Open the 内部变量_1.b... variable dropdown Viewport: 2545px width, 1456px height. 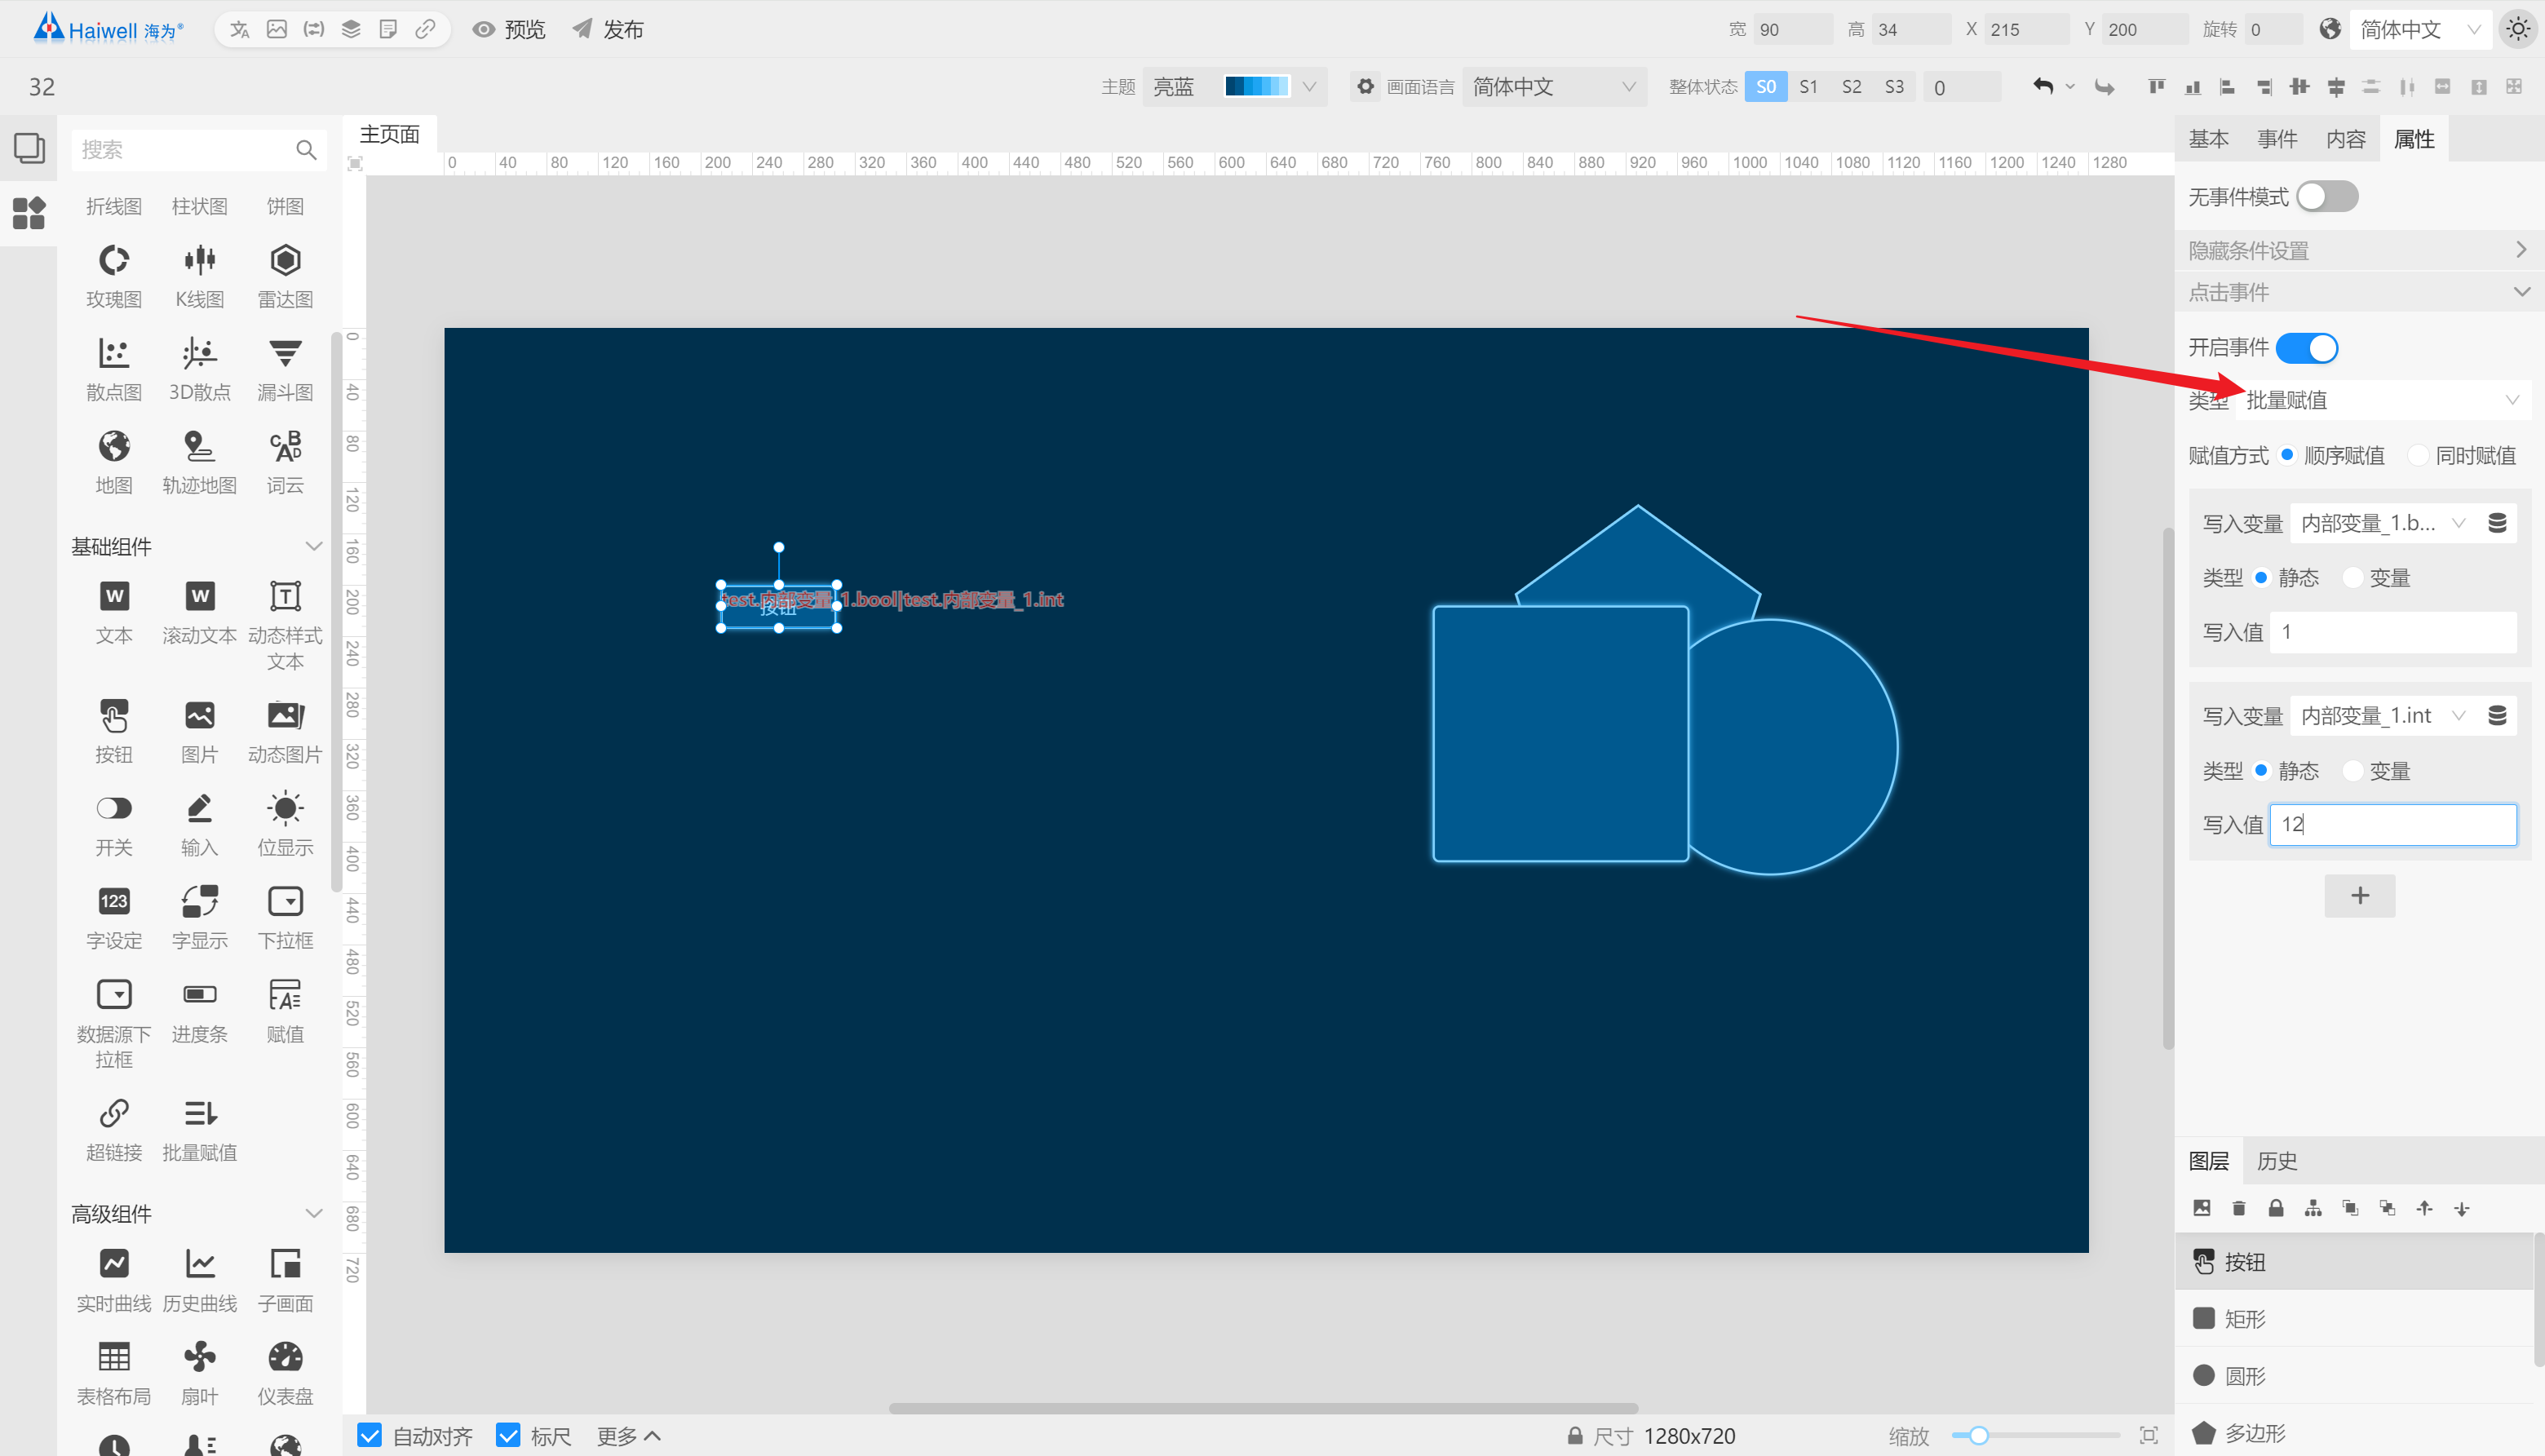coord(2384,523)
